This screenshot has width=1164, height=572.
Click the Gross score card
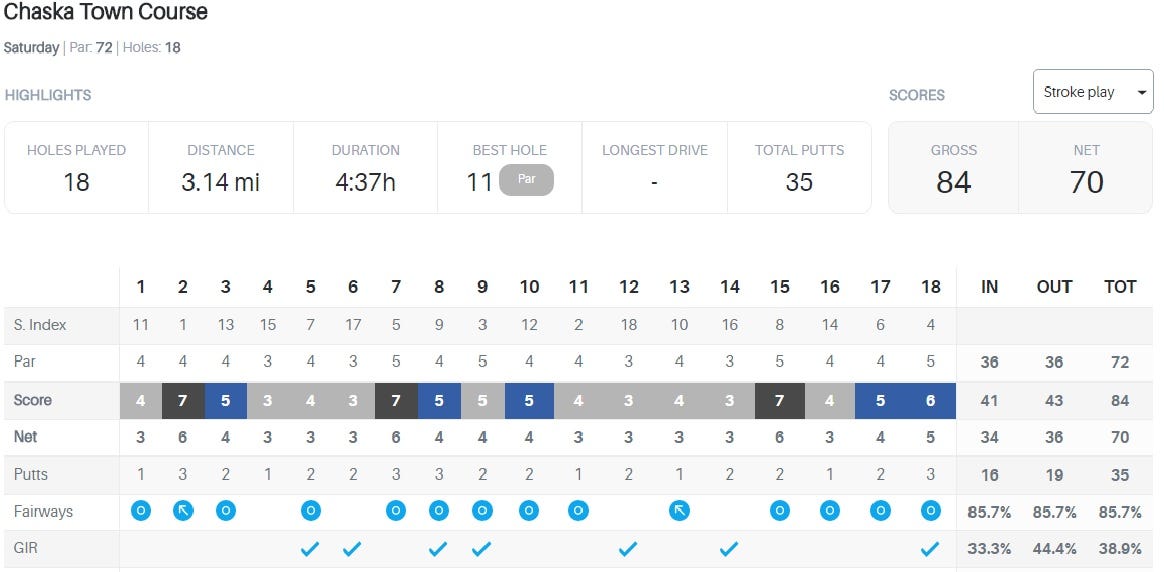(x=953, y=168)
